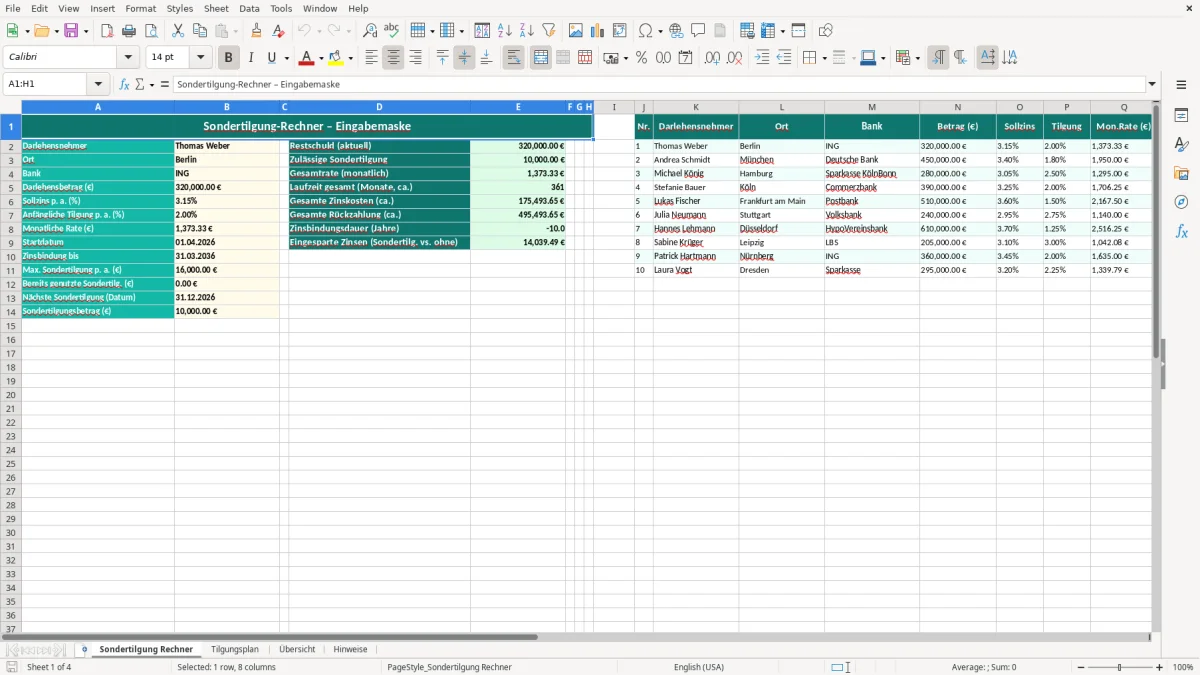Open the Styles menu

point(180,8)
